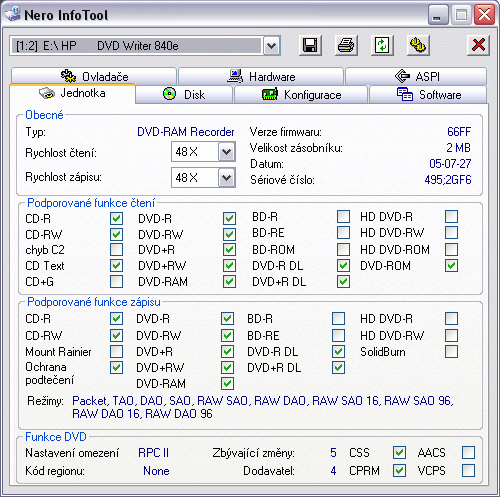Toggle CD-R checkbox in read functions
The image size is (500, 497).
coord(116,219)
